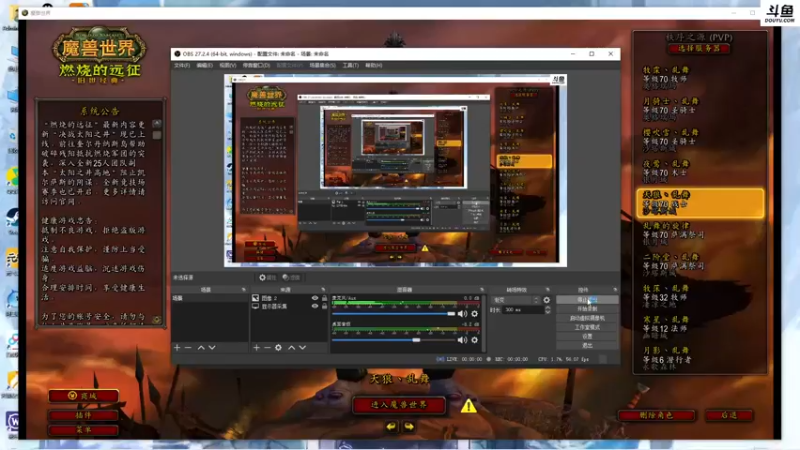Select the level 12 mage in the character list

click(700, 328)
